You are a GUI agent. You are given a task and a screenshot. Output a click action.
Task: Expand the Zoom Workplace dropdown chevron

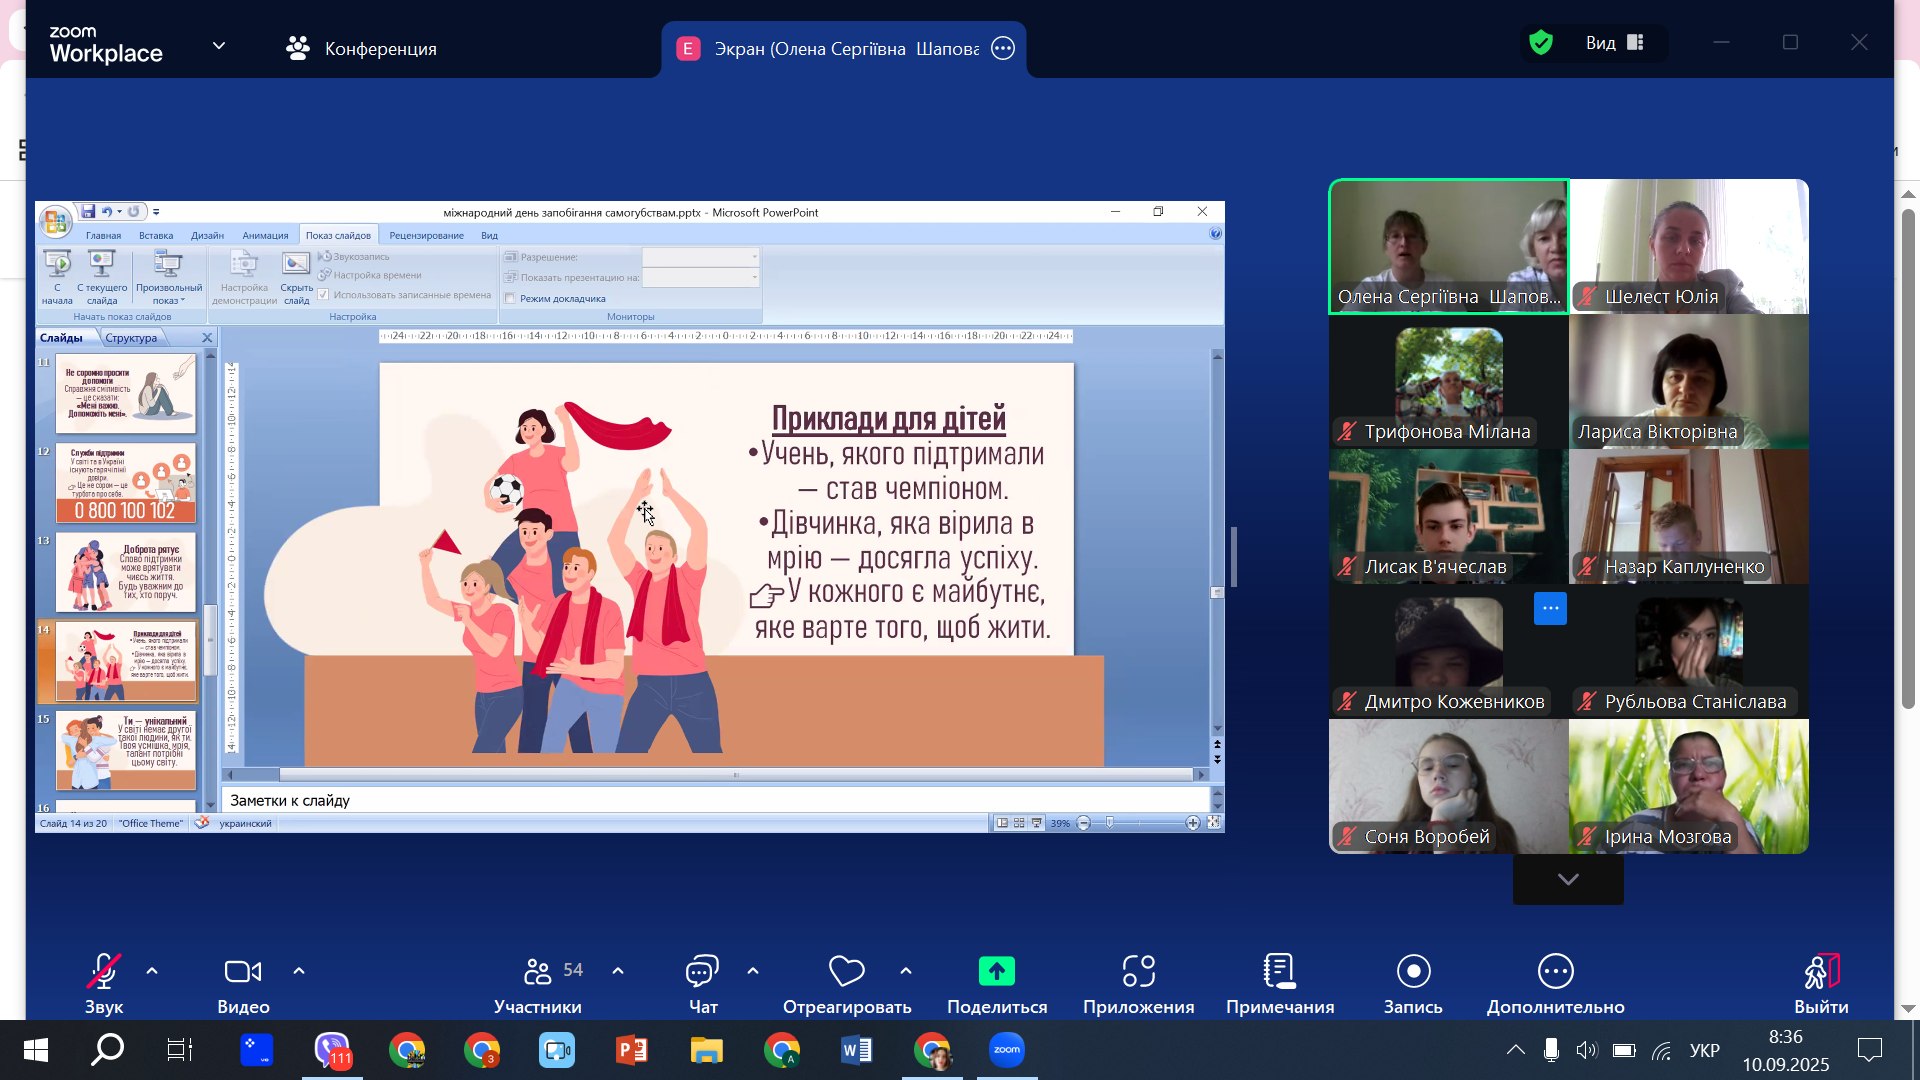219,46
